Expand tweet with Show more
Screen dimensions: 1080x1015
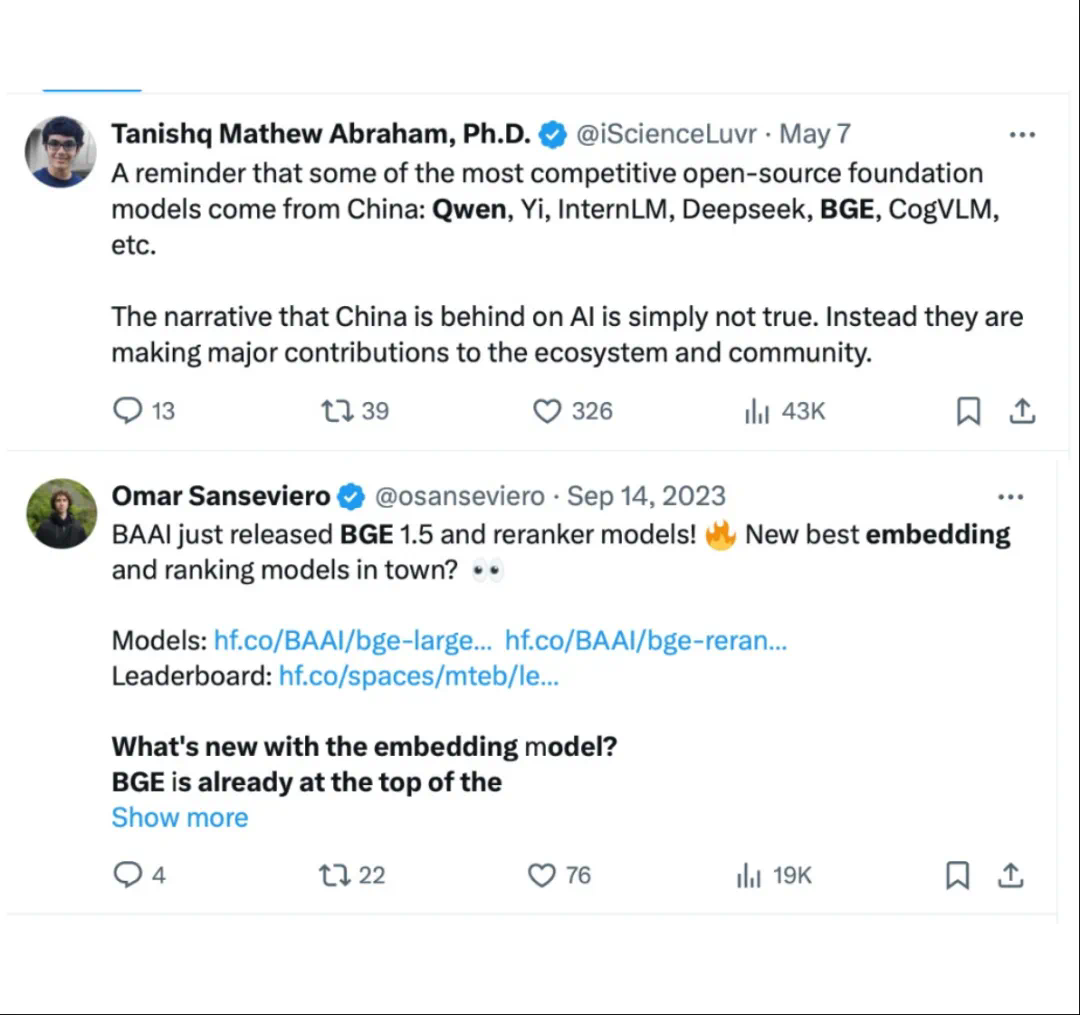(180, 817)
